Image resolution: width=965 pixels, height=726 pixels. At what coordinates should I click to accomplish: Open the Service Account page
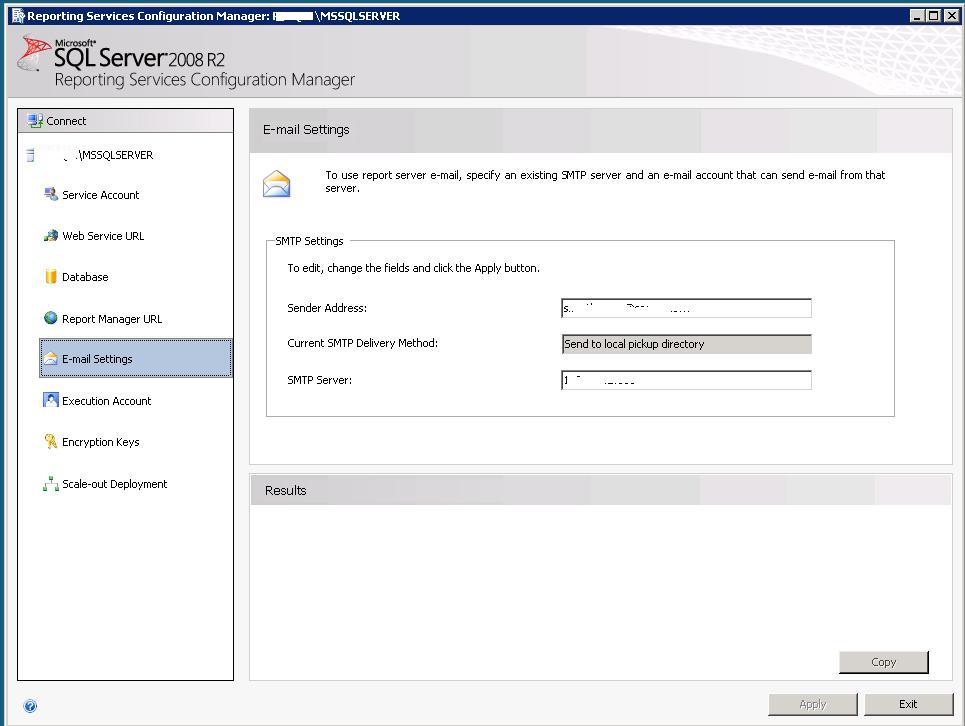(100, 195)
